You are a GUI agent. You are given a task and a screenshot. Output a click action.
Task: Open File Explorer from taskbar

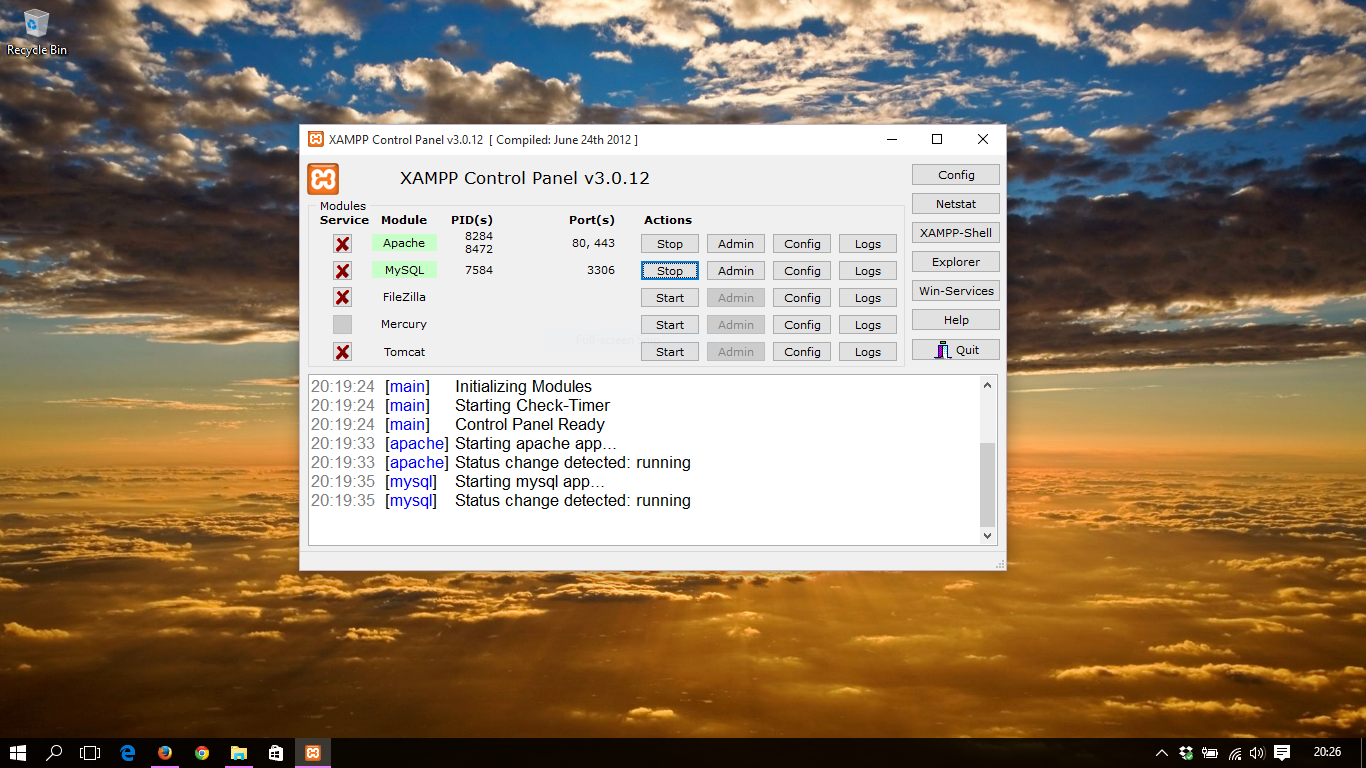click(239, 753)
